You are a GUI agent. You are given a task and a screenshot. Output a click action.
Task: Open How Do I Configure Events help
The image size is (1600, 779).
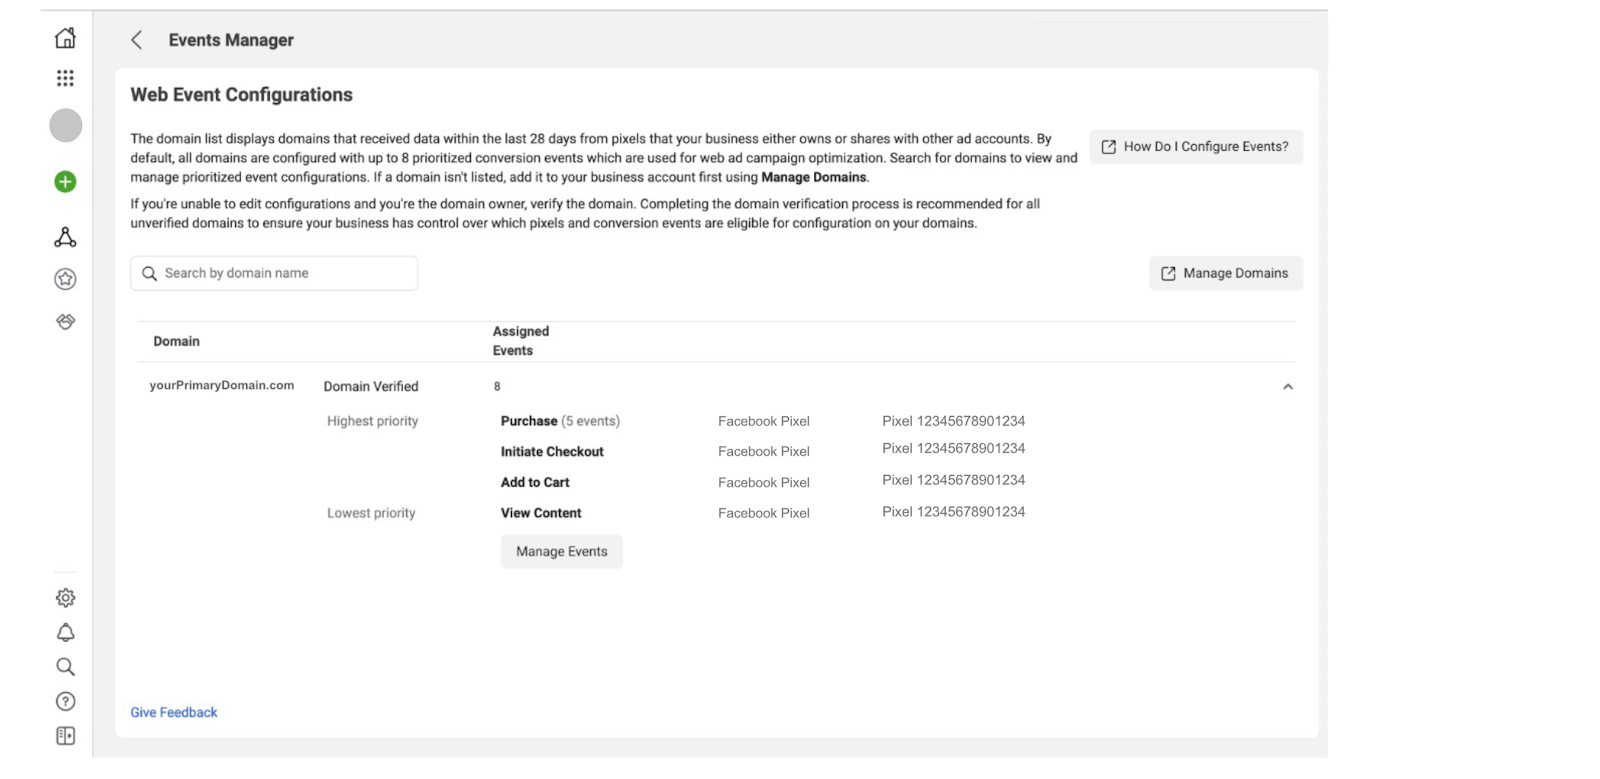click(x=1195, y=147)
